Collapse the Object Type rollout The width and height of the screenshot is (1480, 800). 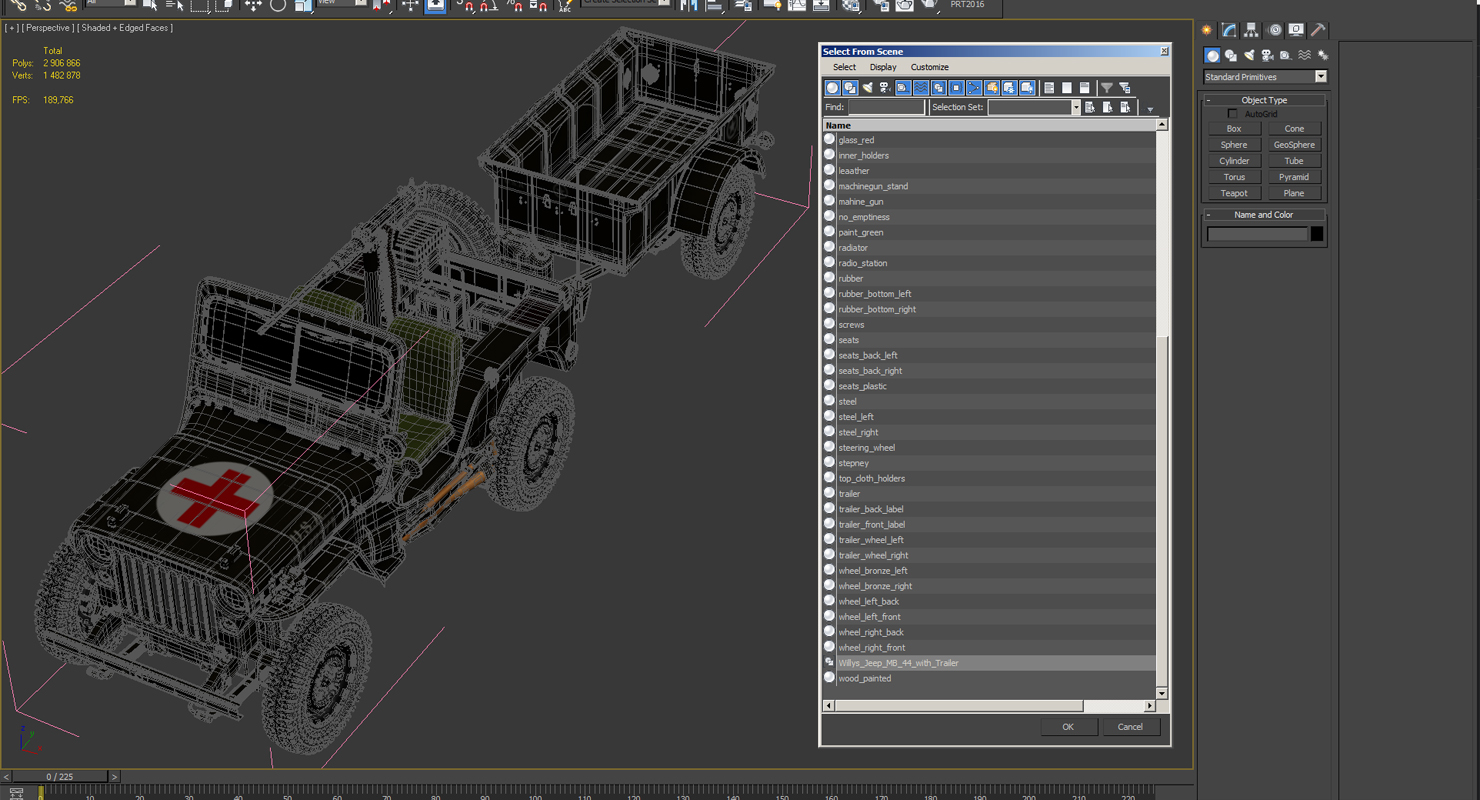(x=1264, y=100)
